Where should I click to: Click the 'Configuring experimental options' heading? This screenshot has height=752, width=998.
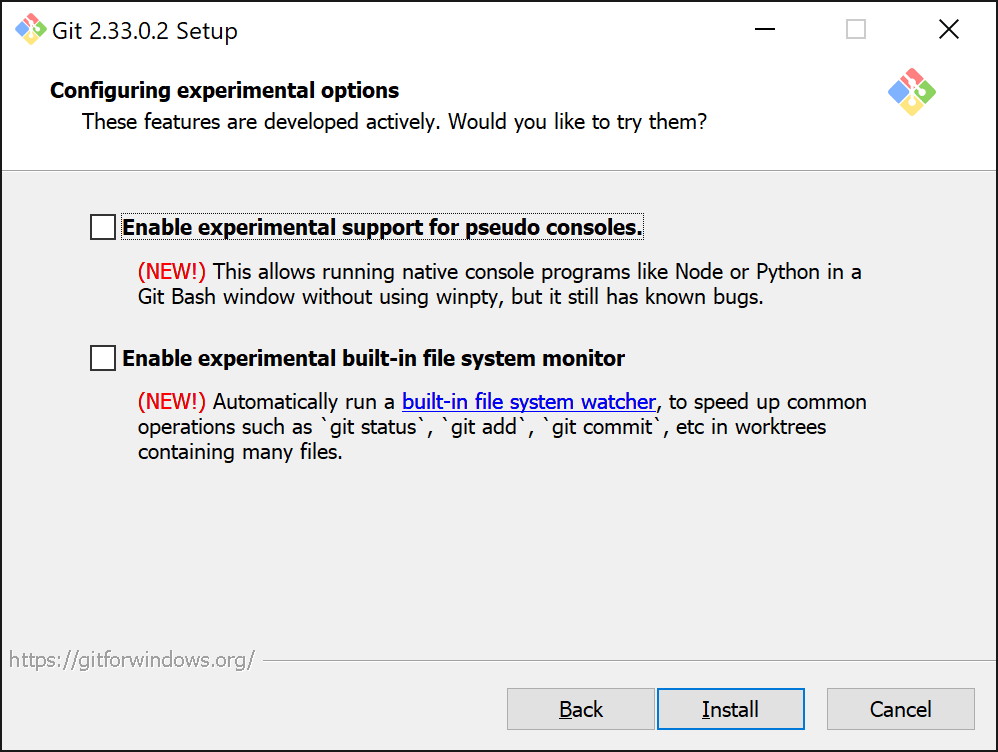point(225,90)
